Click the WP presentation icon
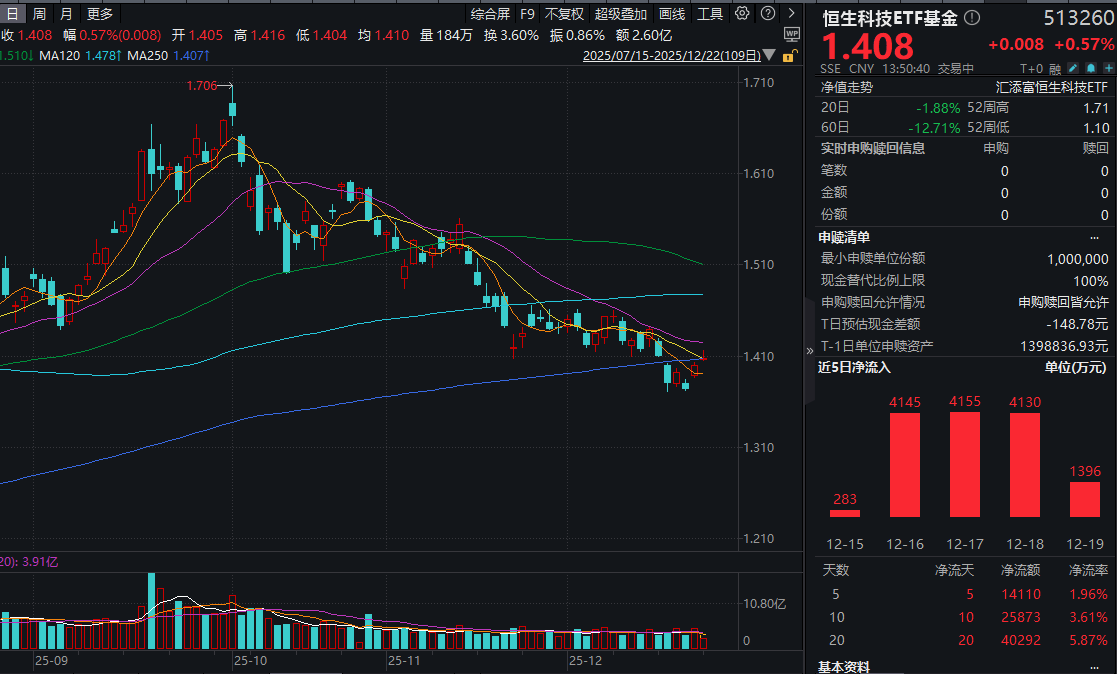This screenshot has height=674, width=1117. 792,34
